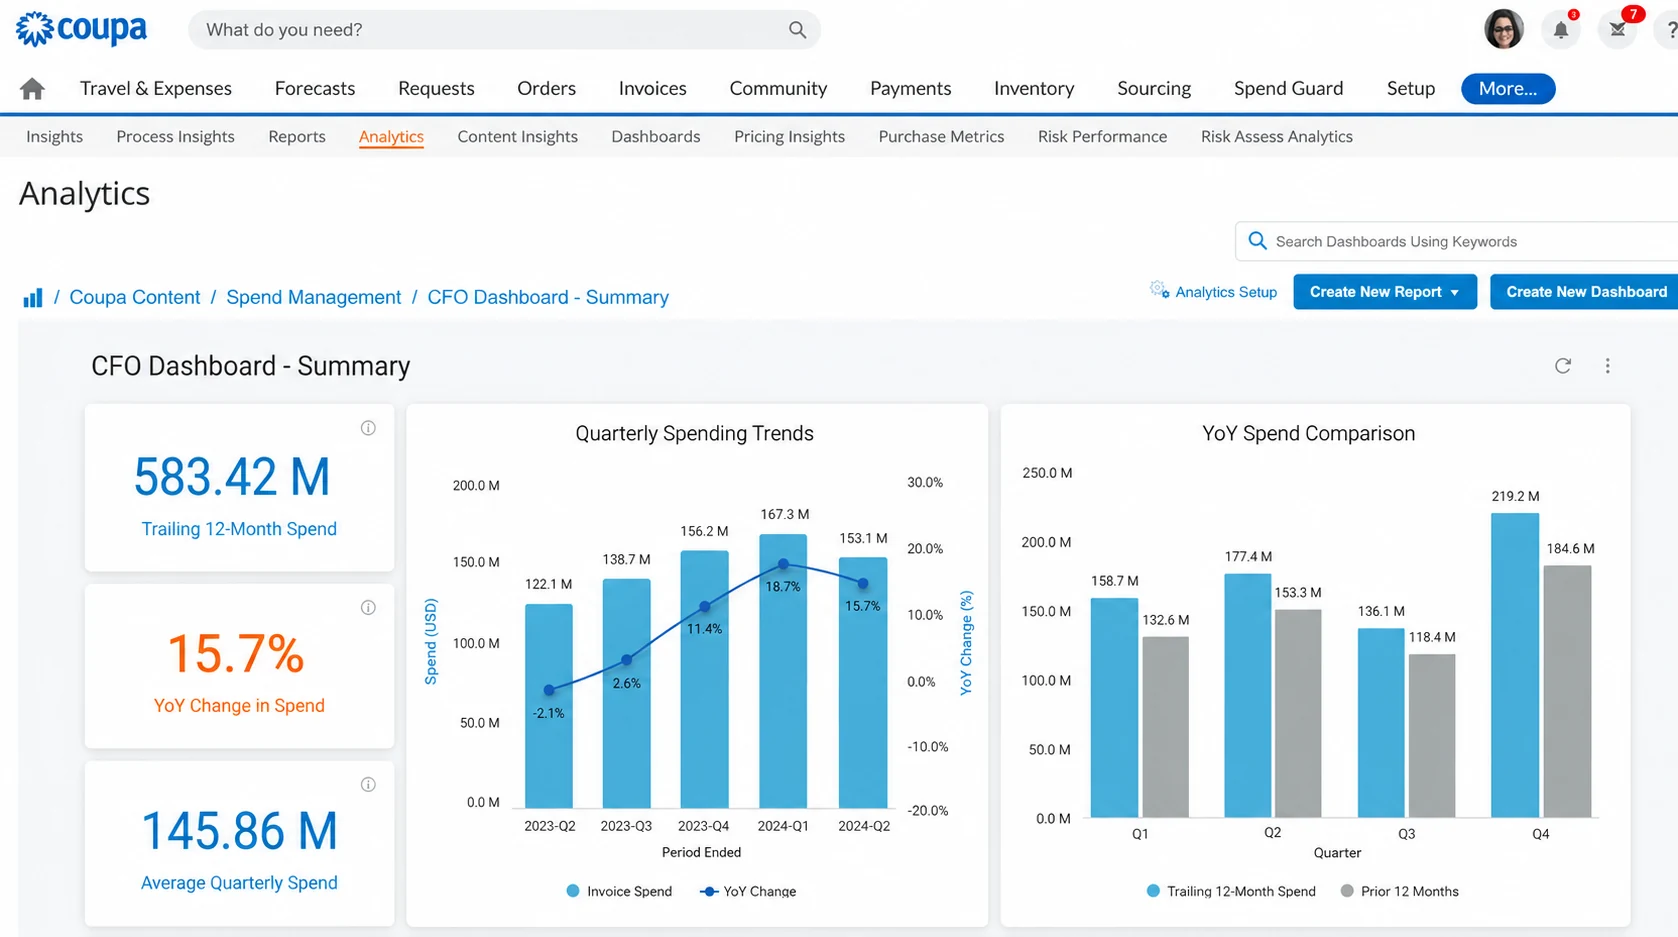Open the user profile avatar
The image size is (1678, 937).
(1503, 30)
